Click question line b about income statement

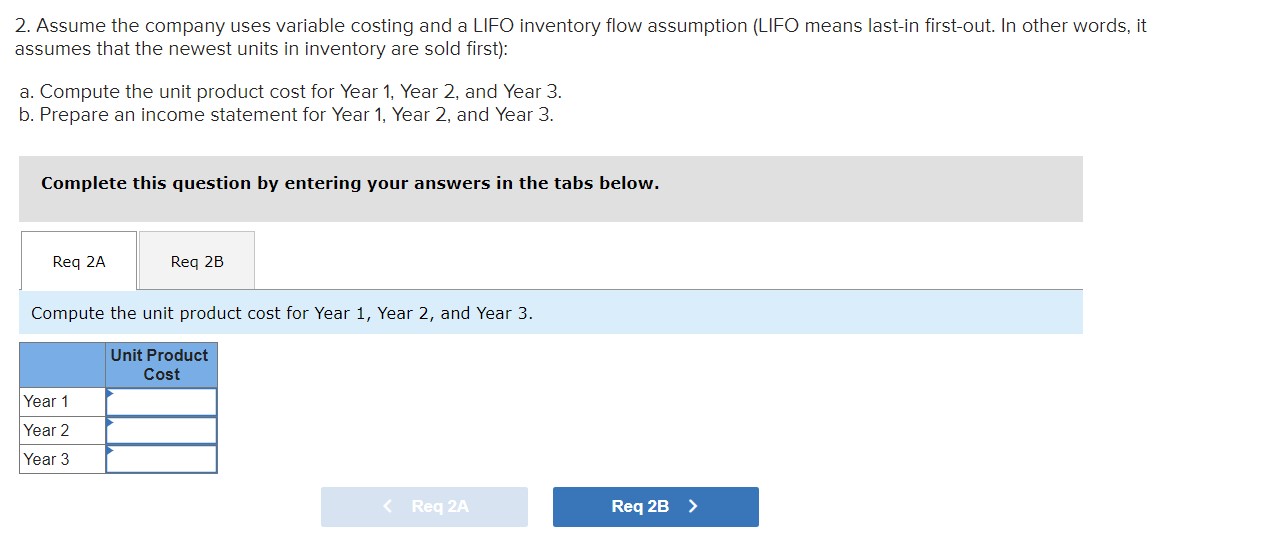(x=286, y=115)
